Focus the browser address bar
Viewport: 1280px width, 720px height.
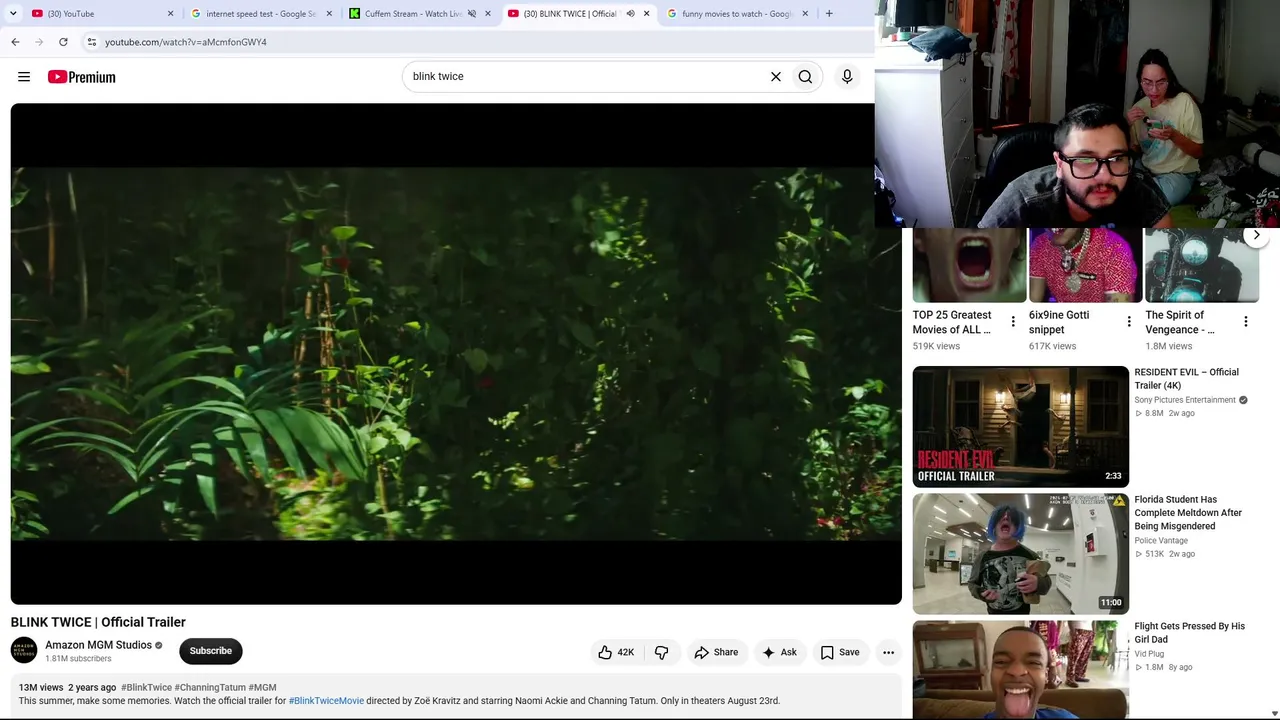pos(480,42)
